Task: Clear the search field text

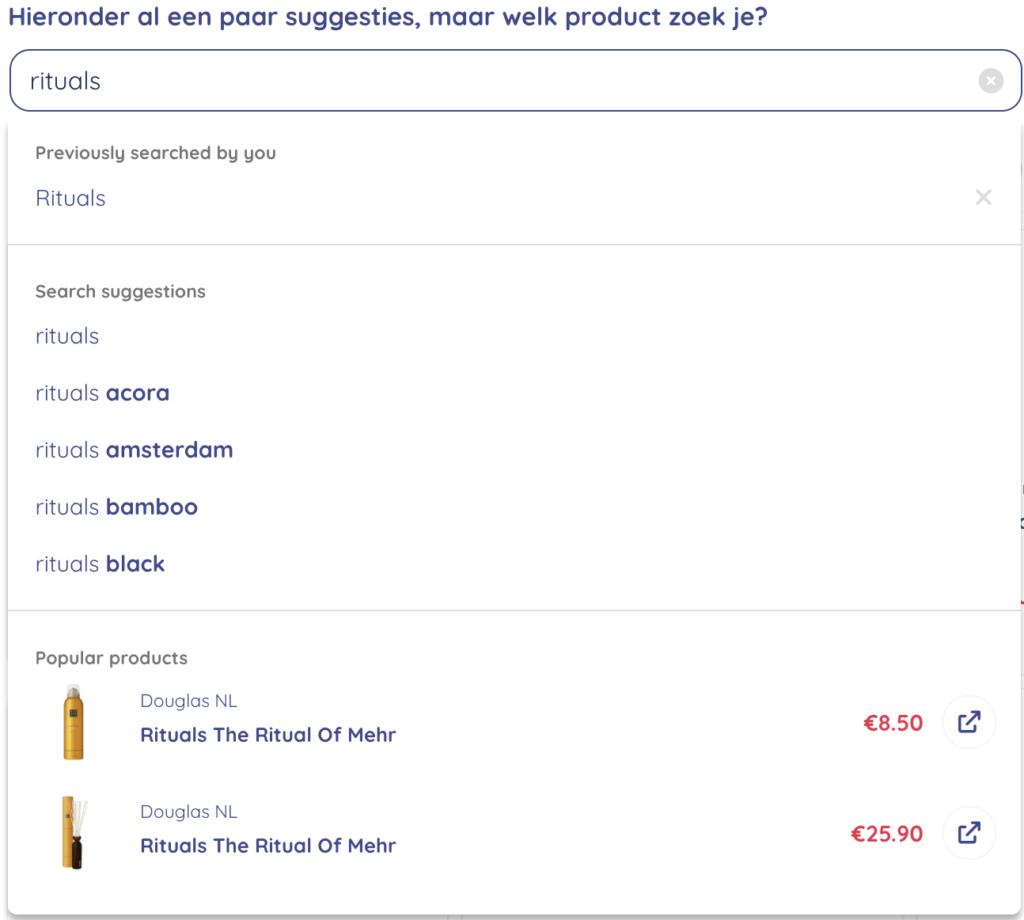Action: pyautogui.click(x=990, y=81)
